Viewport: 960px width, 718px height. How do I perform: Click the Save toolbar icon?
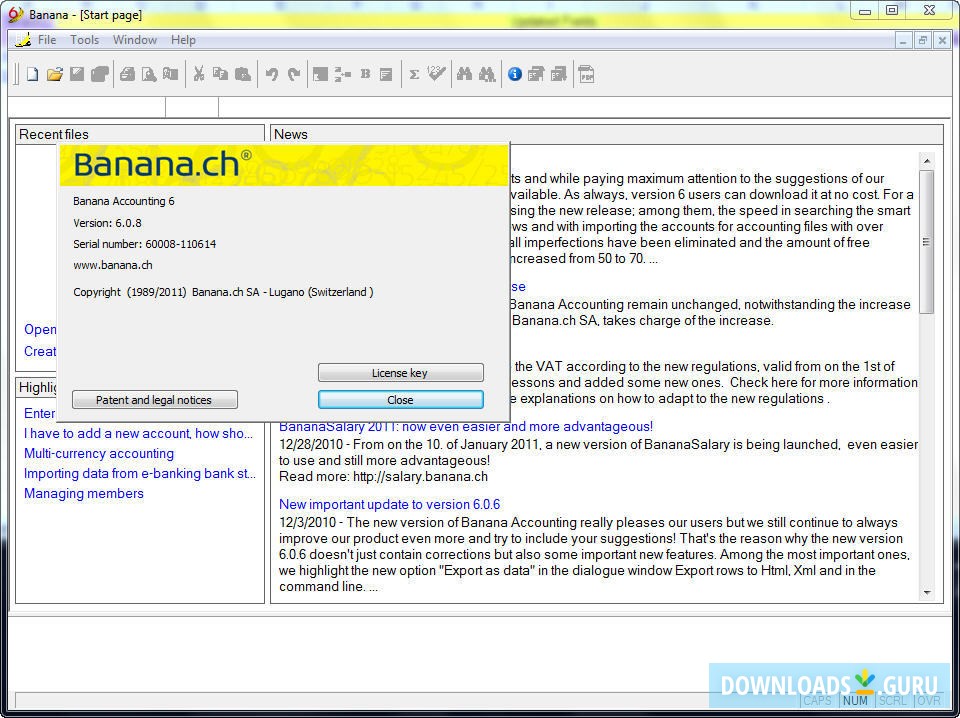pyautogui.click(x=77, y=75)
